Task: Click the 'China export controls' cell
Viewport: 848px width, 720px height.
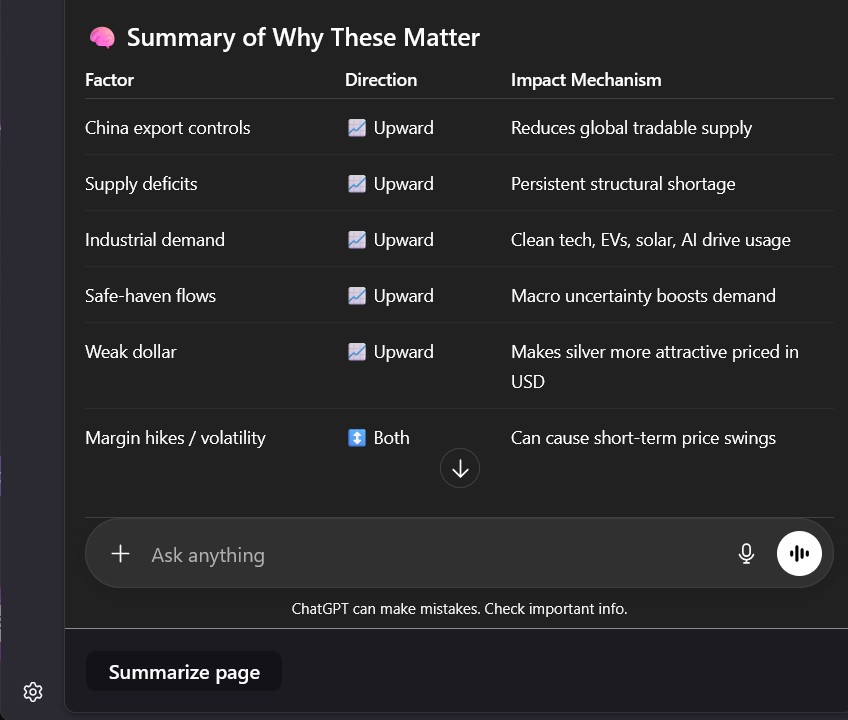Action: pyautogui.click(x=168, y=128)
